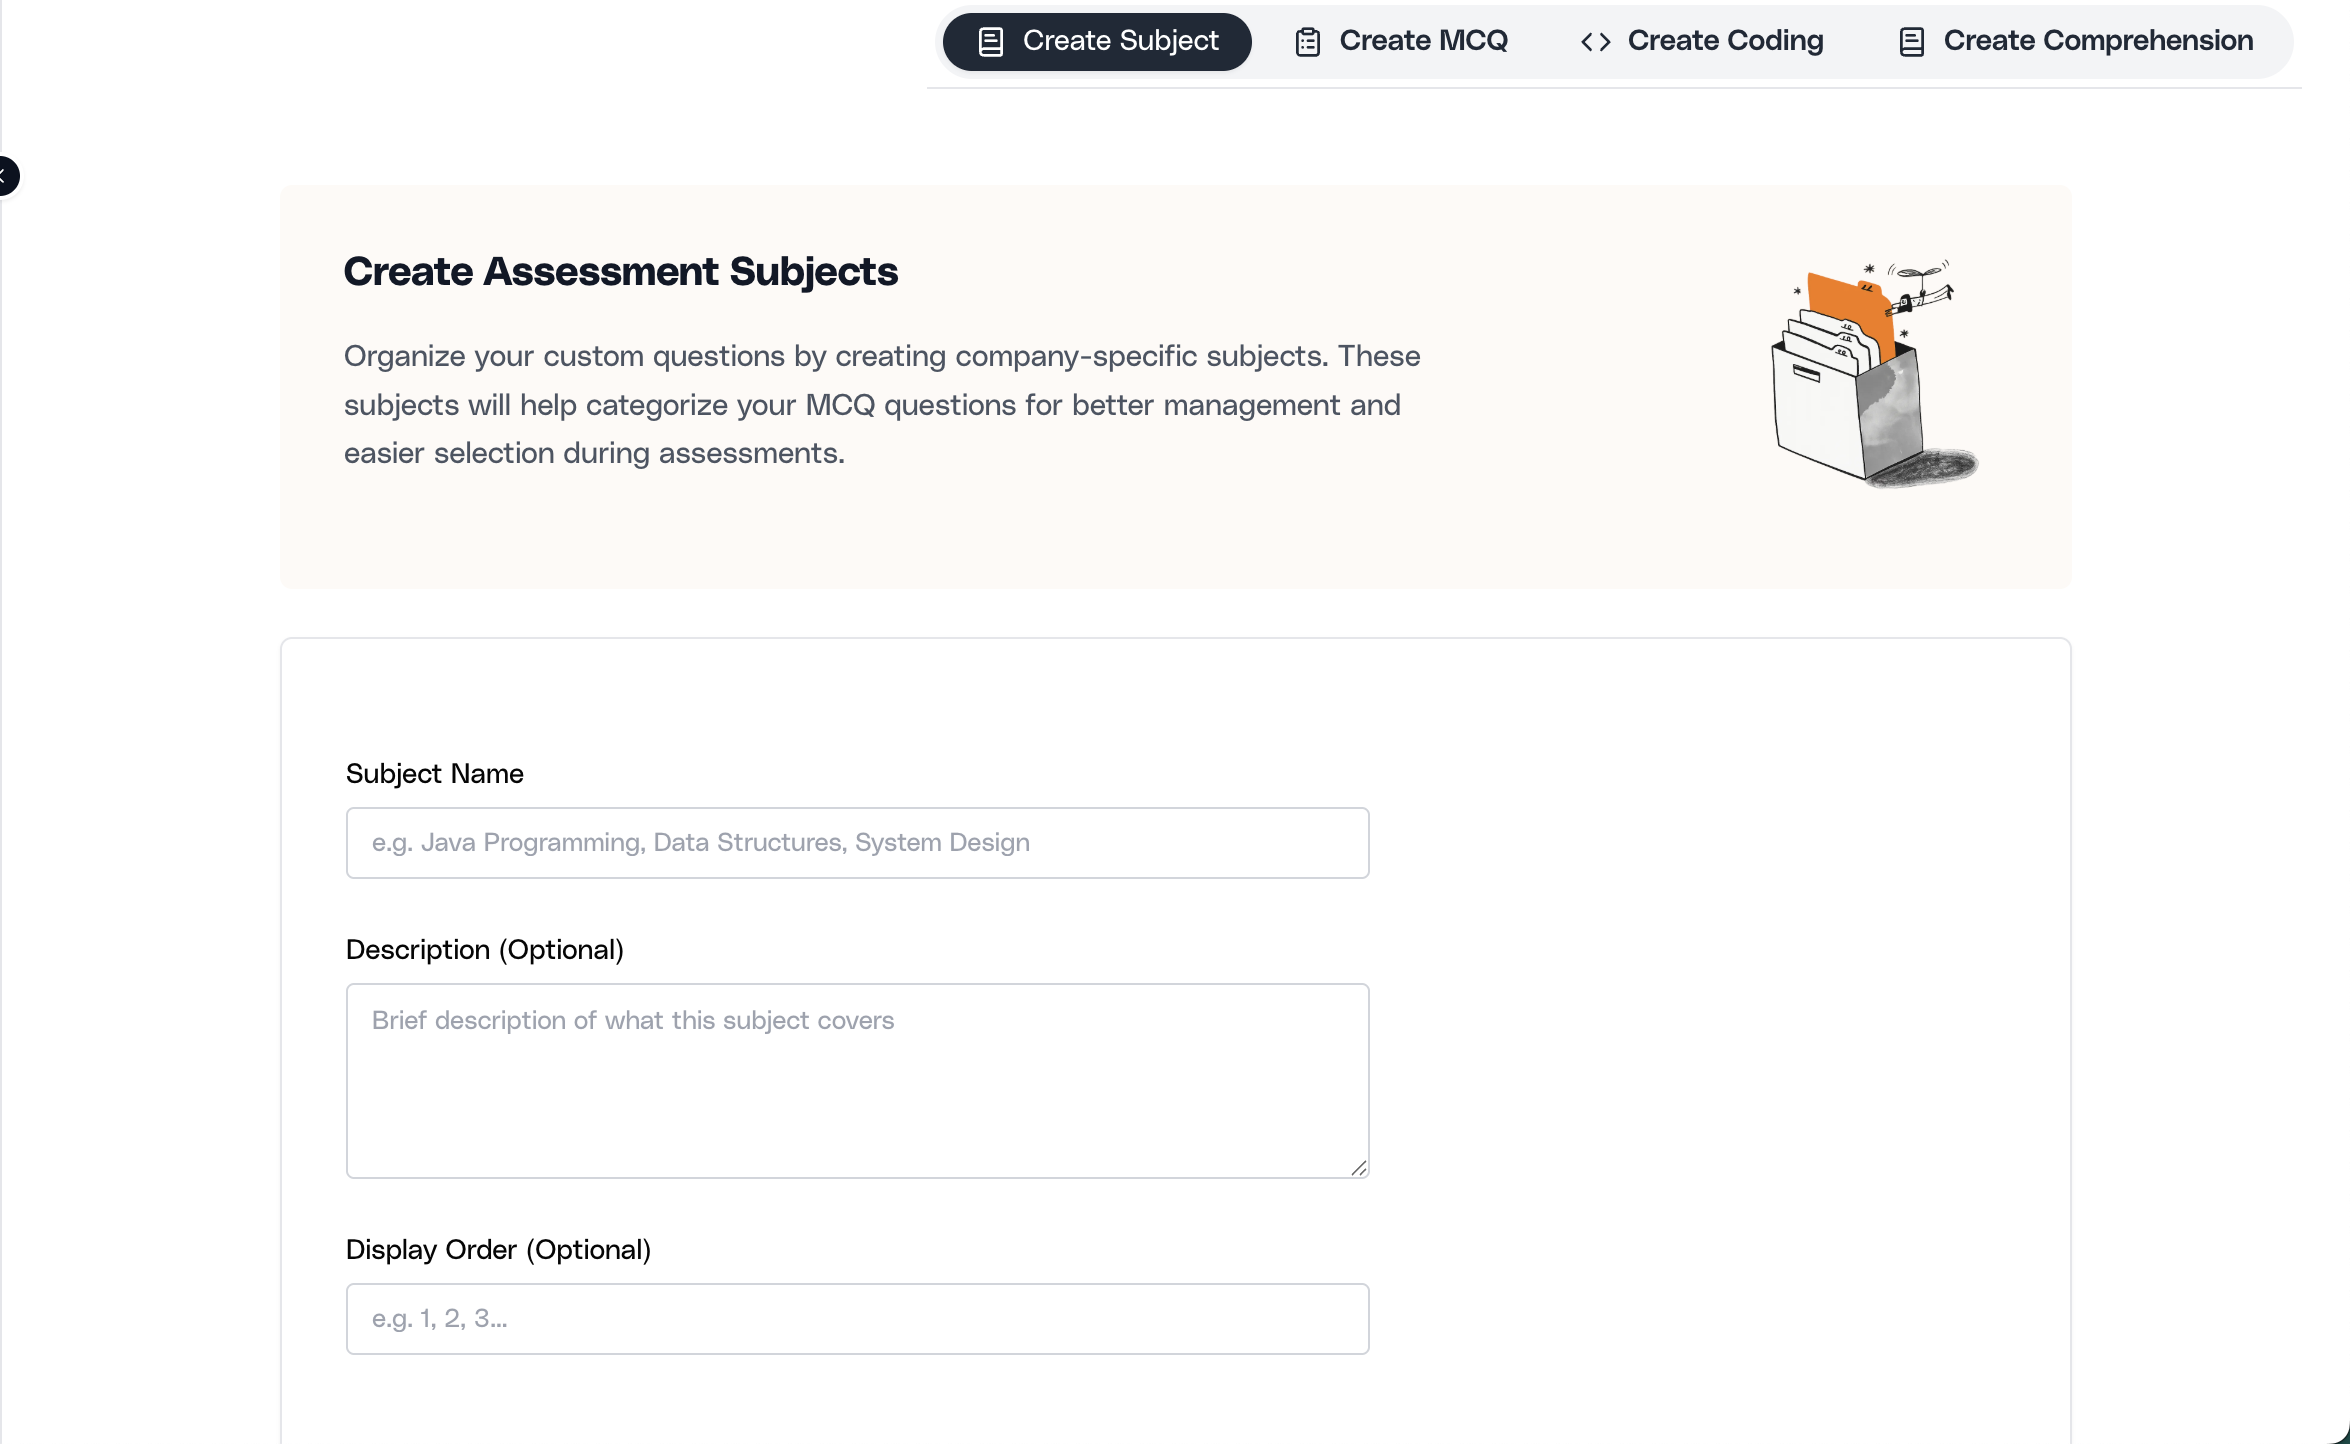Screen dimensions: 2350x1444
Task: Select the code brackets icon for Create Coding
Action: (1594, 41)
